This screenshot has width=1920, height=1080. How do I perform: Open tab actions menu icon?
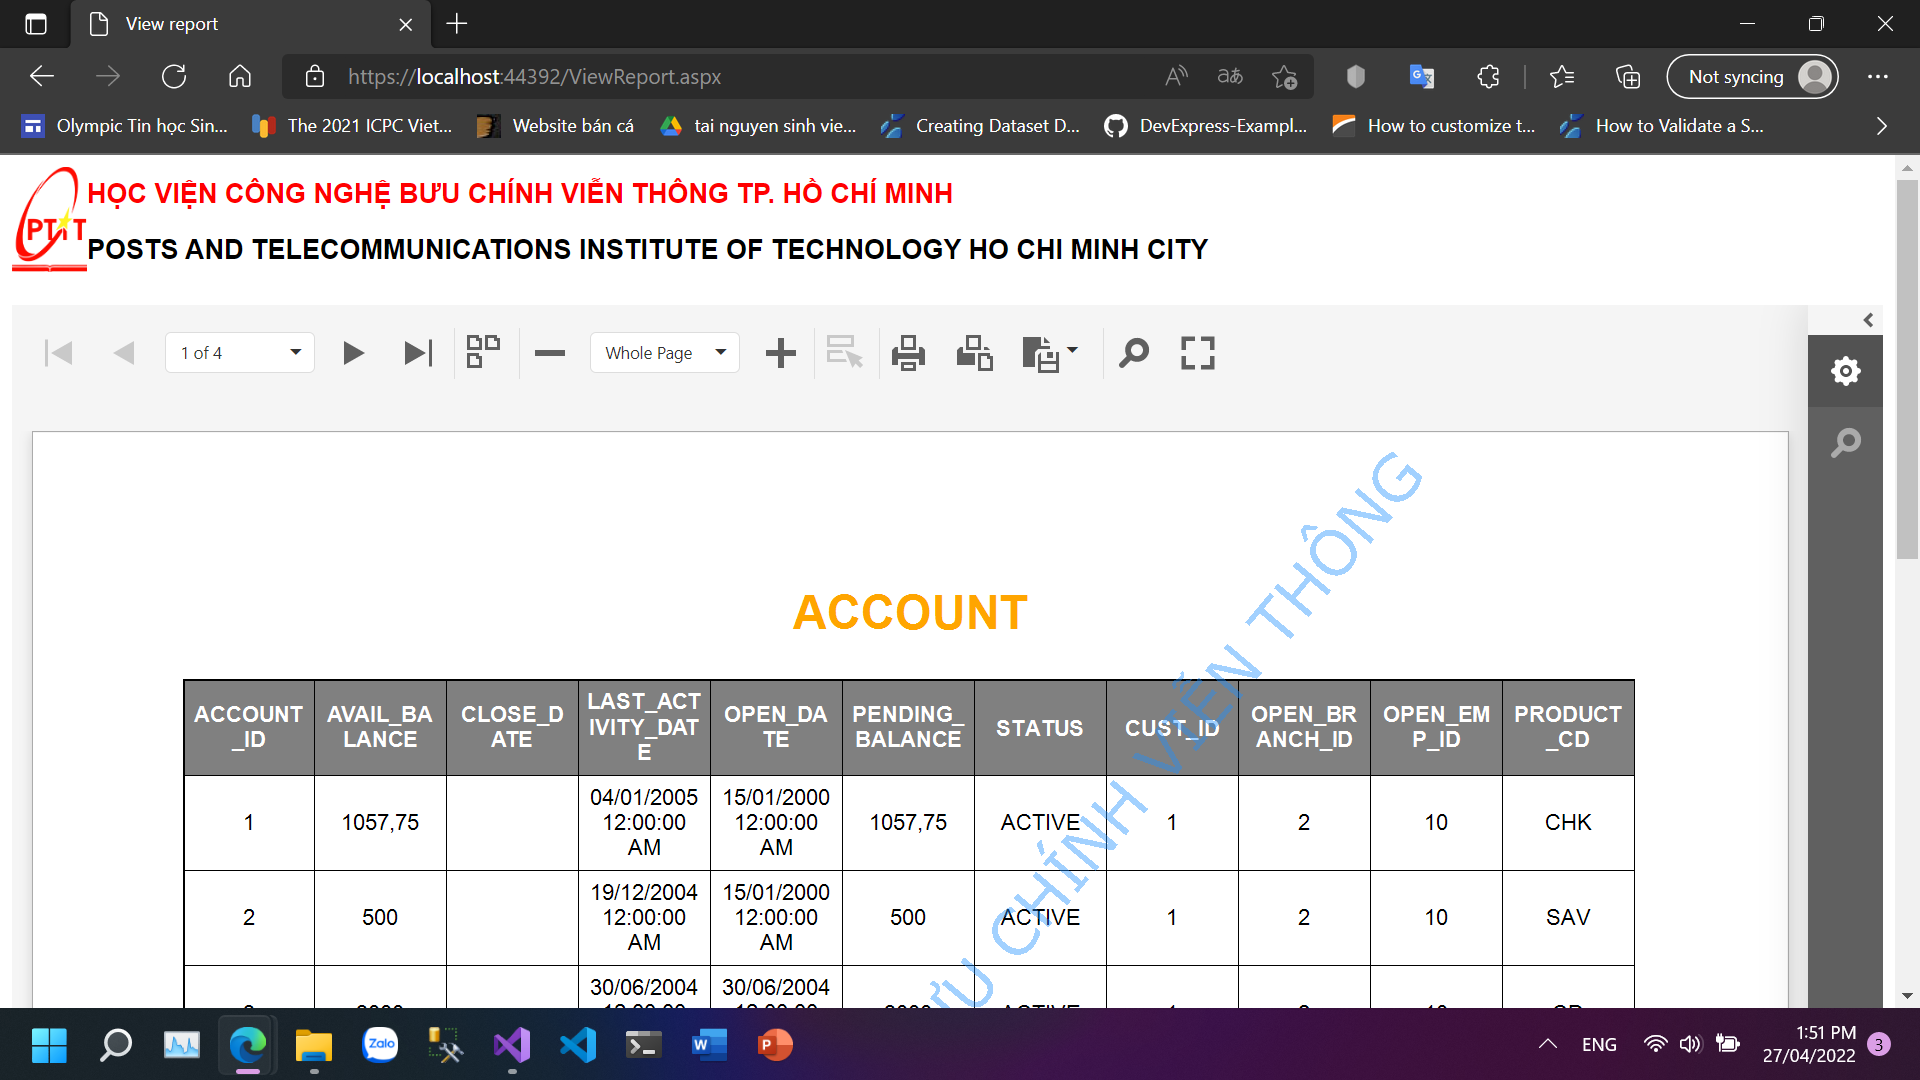click(x=36, y=24)
